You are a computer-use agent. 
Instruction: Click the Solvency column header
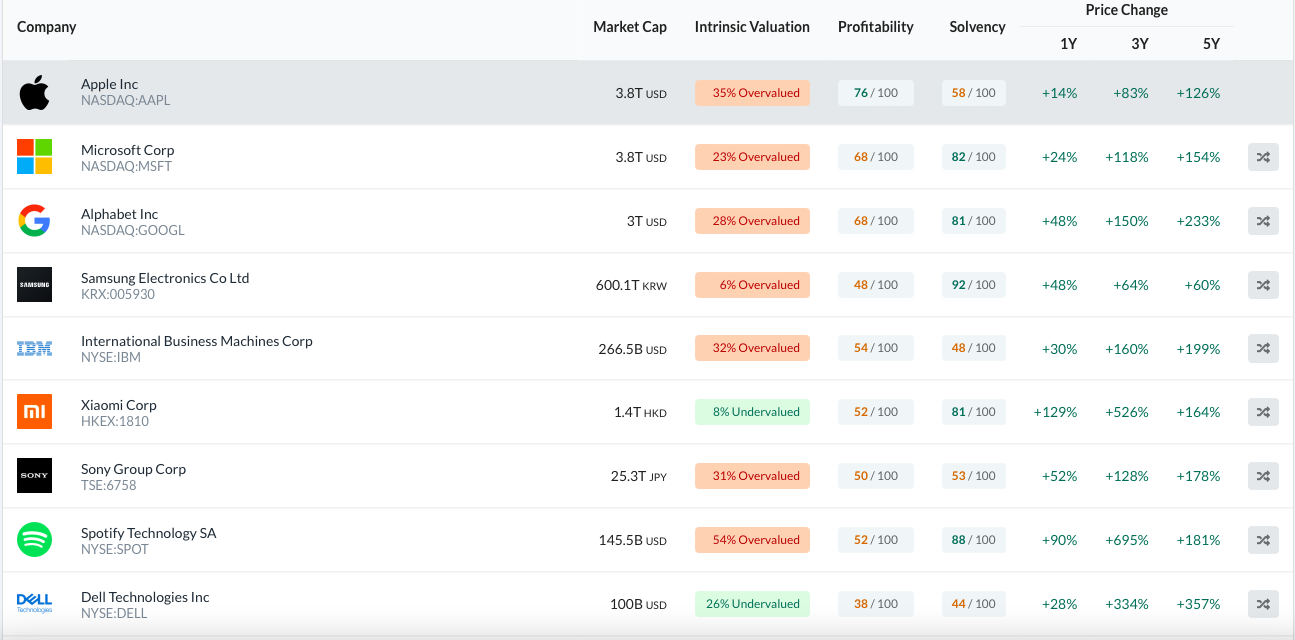pos(976,27)
